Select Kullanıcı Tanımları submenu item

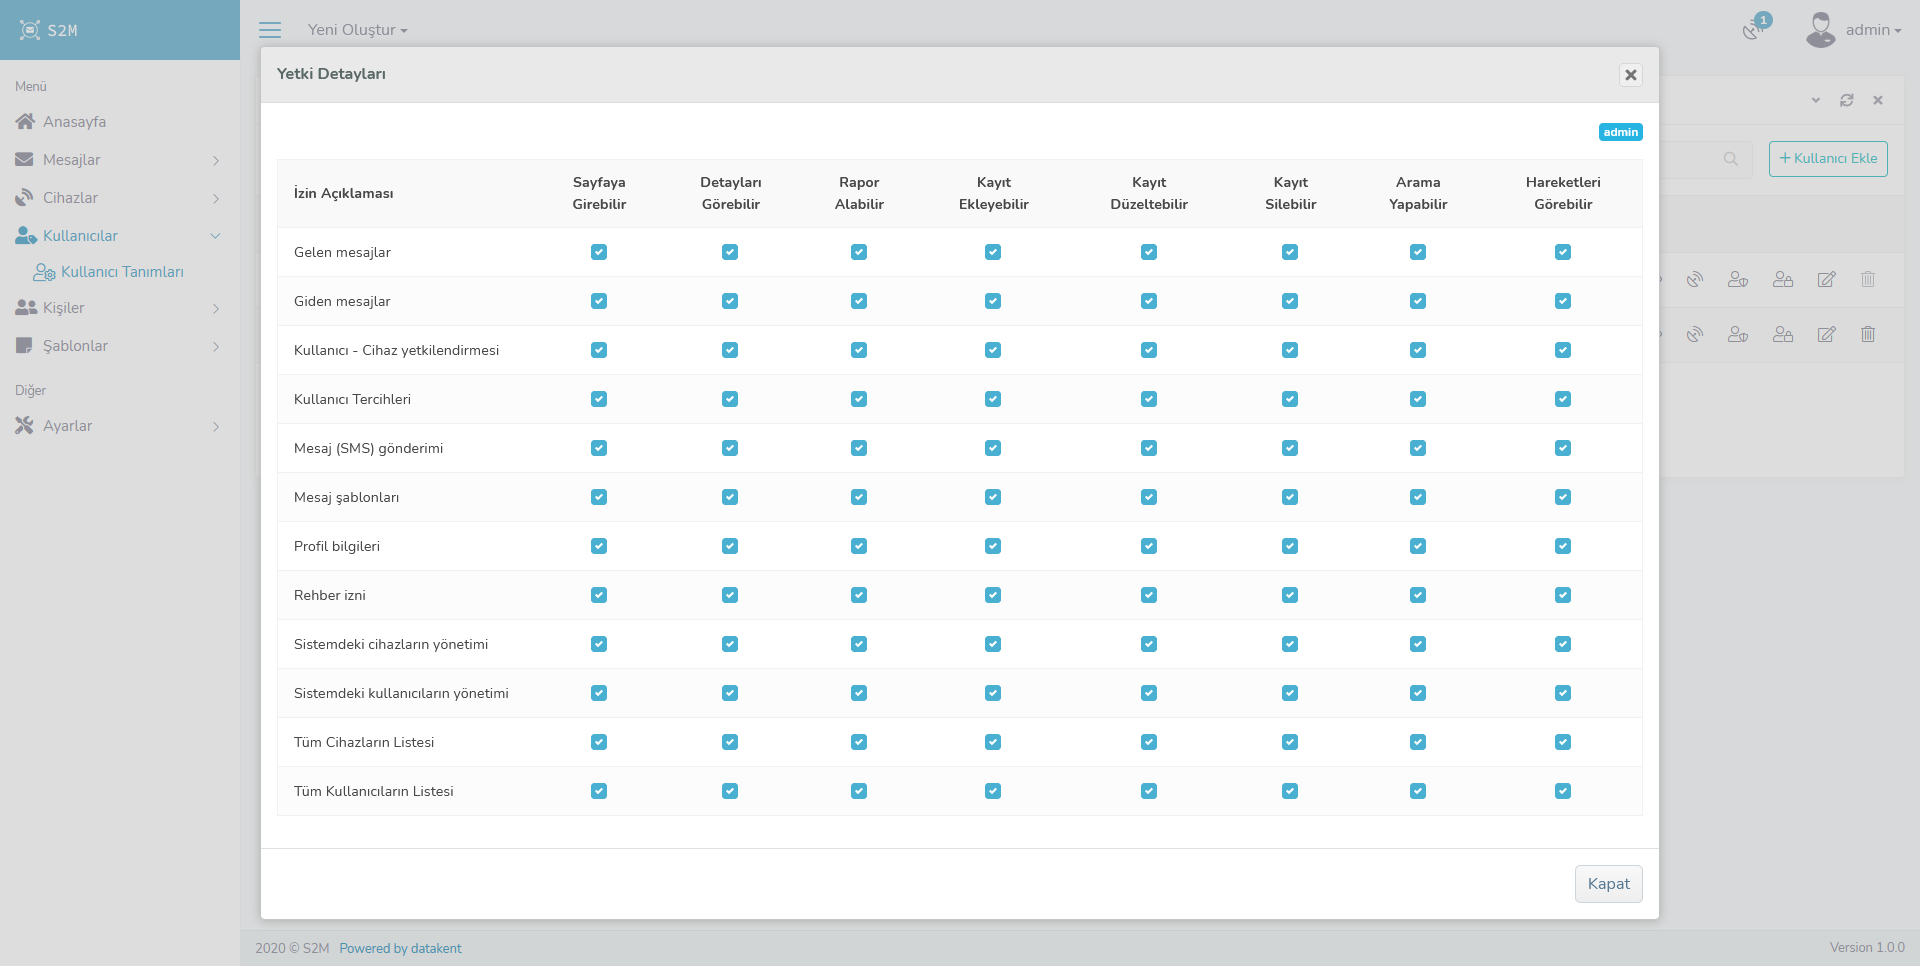[121, 272]
